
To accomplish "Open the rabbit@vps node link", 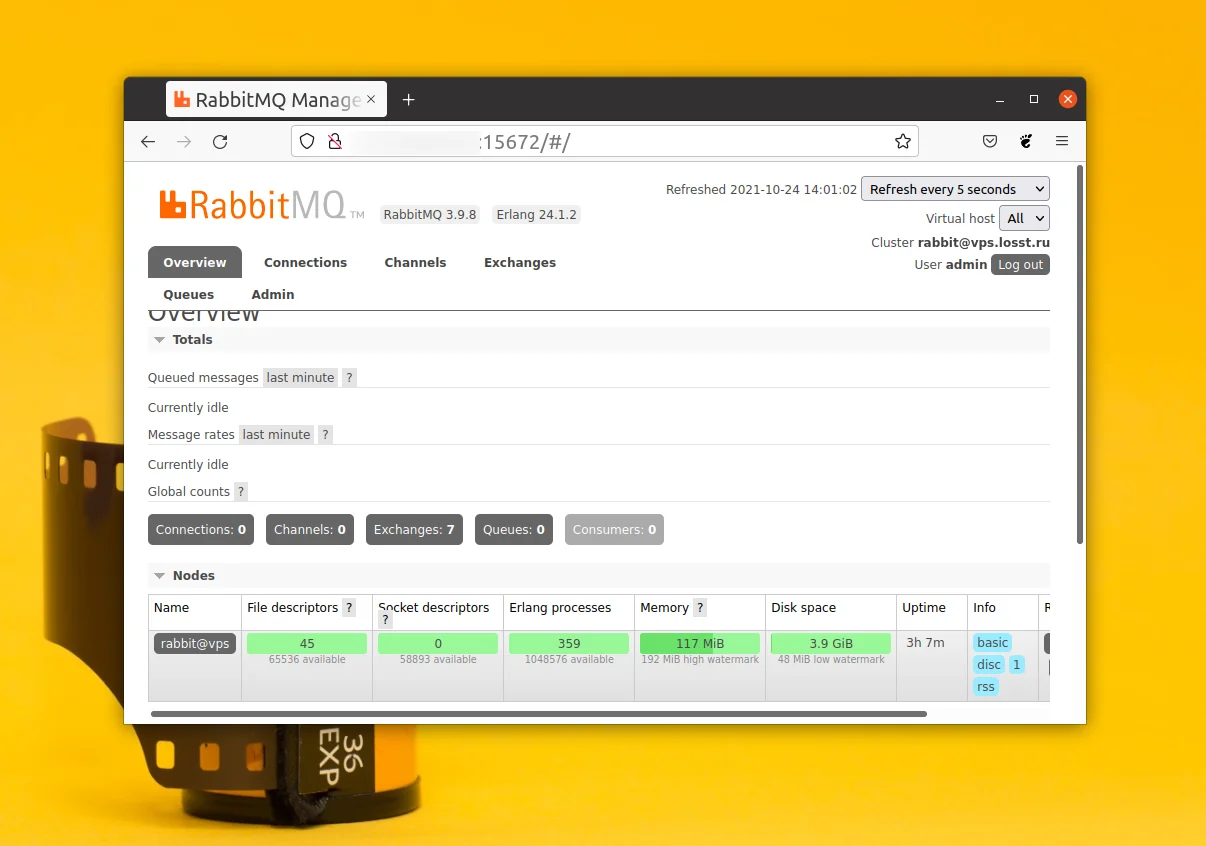I will (x=195, y=644).
